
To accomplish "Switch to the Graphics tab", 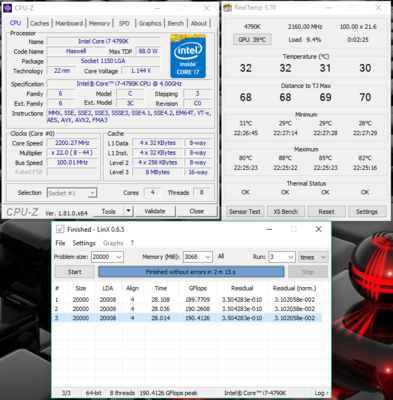I will click(150, 23).
